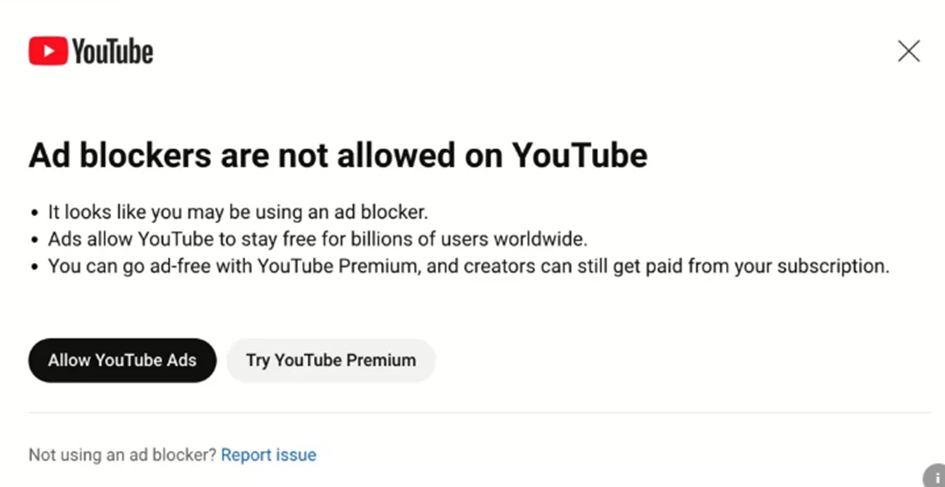Click the red YouTube play logo icon

click(48, 51)
